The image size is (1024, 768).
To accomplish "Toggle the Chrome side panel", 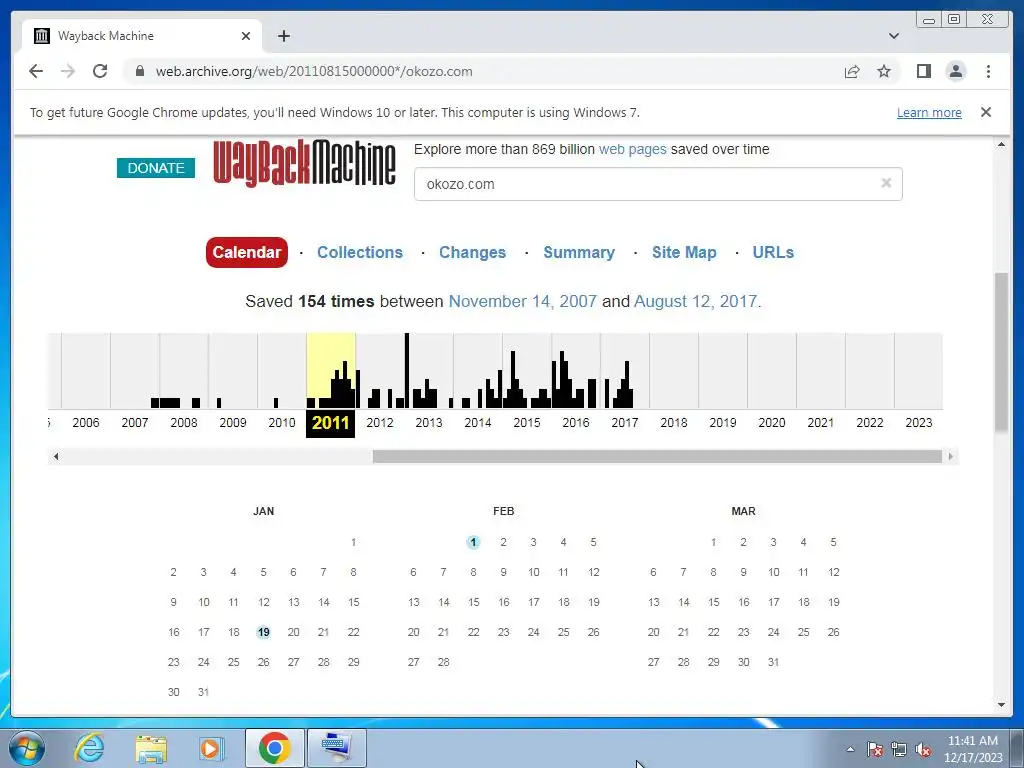I will point(923,71).
